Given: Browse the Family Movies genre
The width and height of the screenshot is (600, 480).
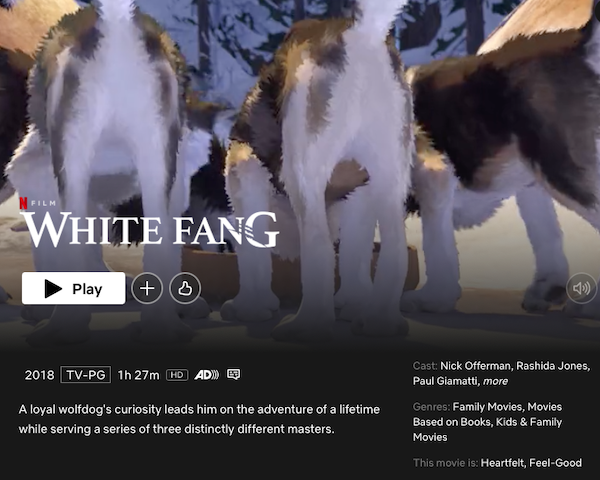Looking at the screenshot, I should [x=487, y=407].
